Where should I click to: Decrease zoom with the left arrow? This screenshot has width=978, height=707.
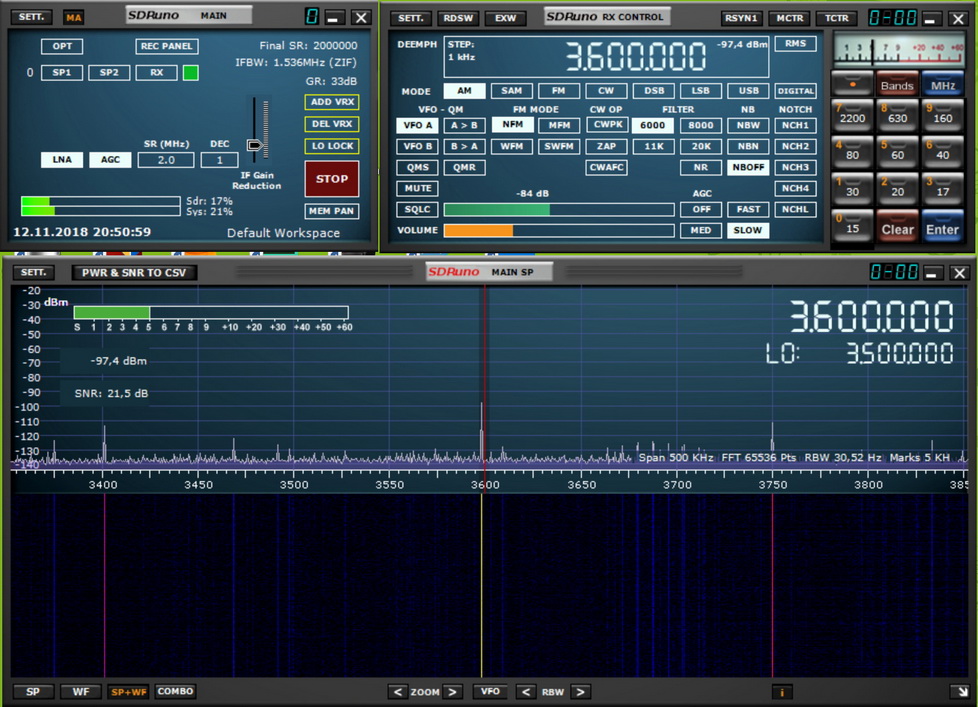(397, 691)
